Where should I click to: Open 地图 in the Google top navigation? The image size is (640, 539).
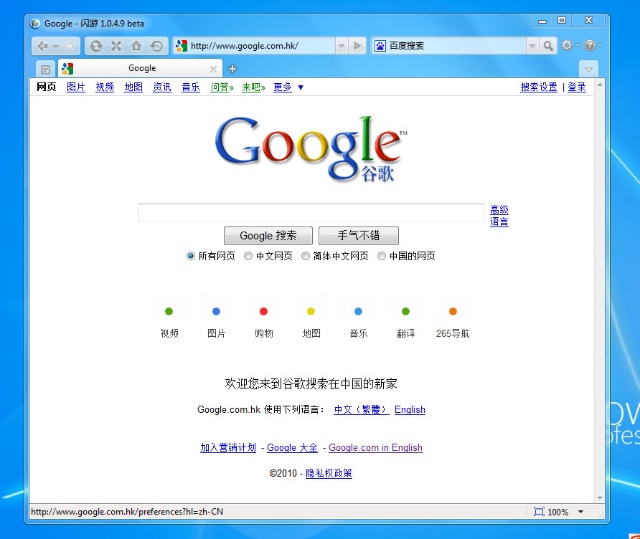133,87
